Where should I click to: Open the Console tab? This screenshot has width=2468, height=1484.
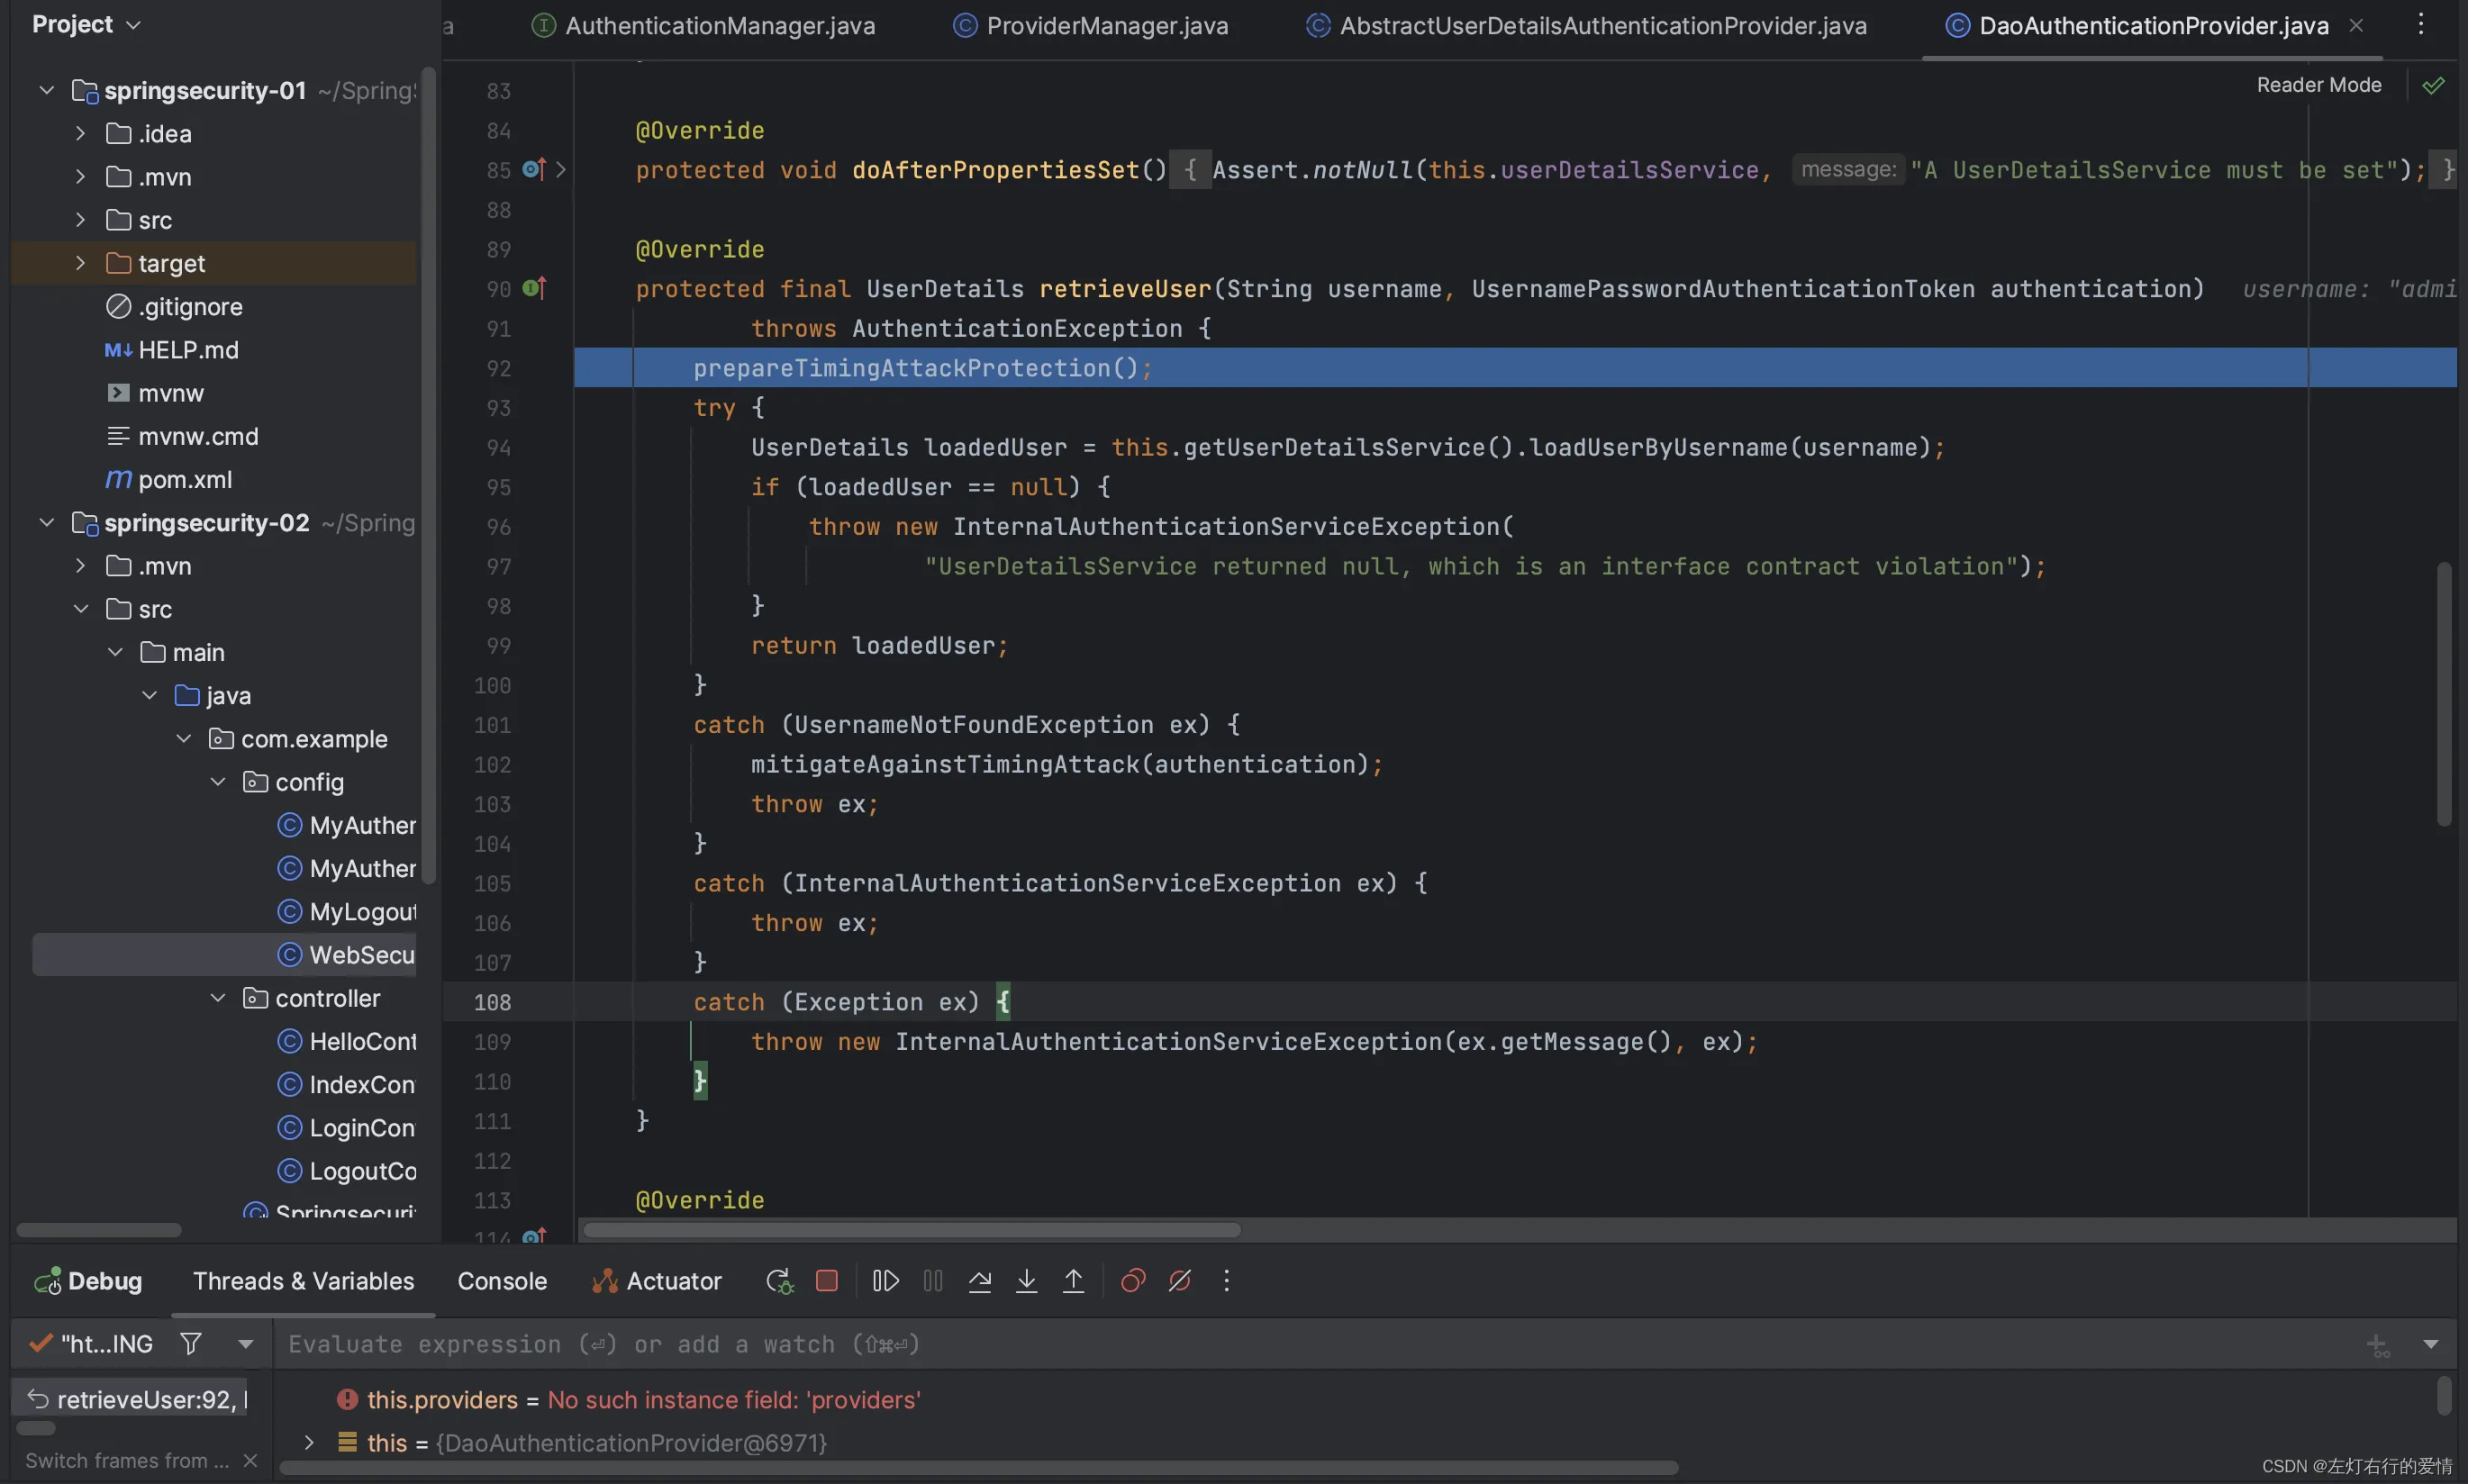click(502, 1281)
